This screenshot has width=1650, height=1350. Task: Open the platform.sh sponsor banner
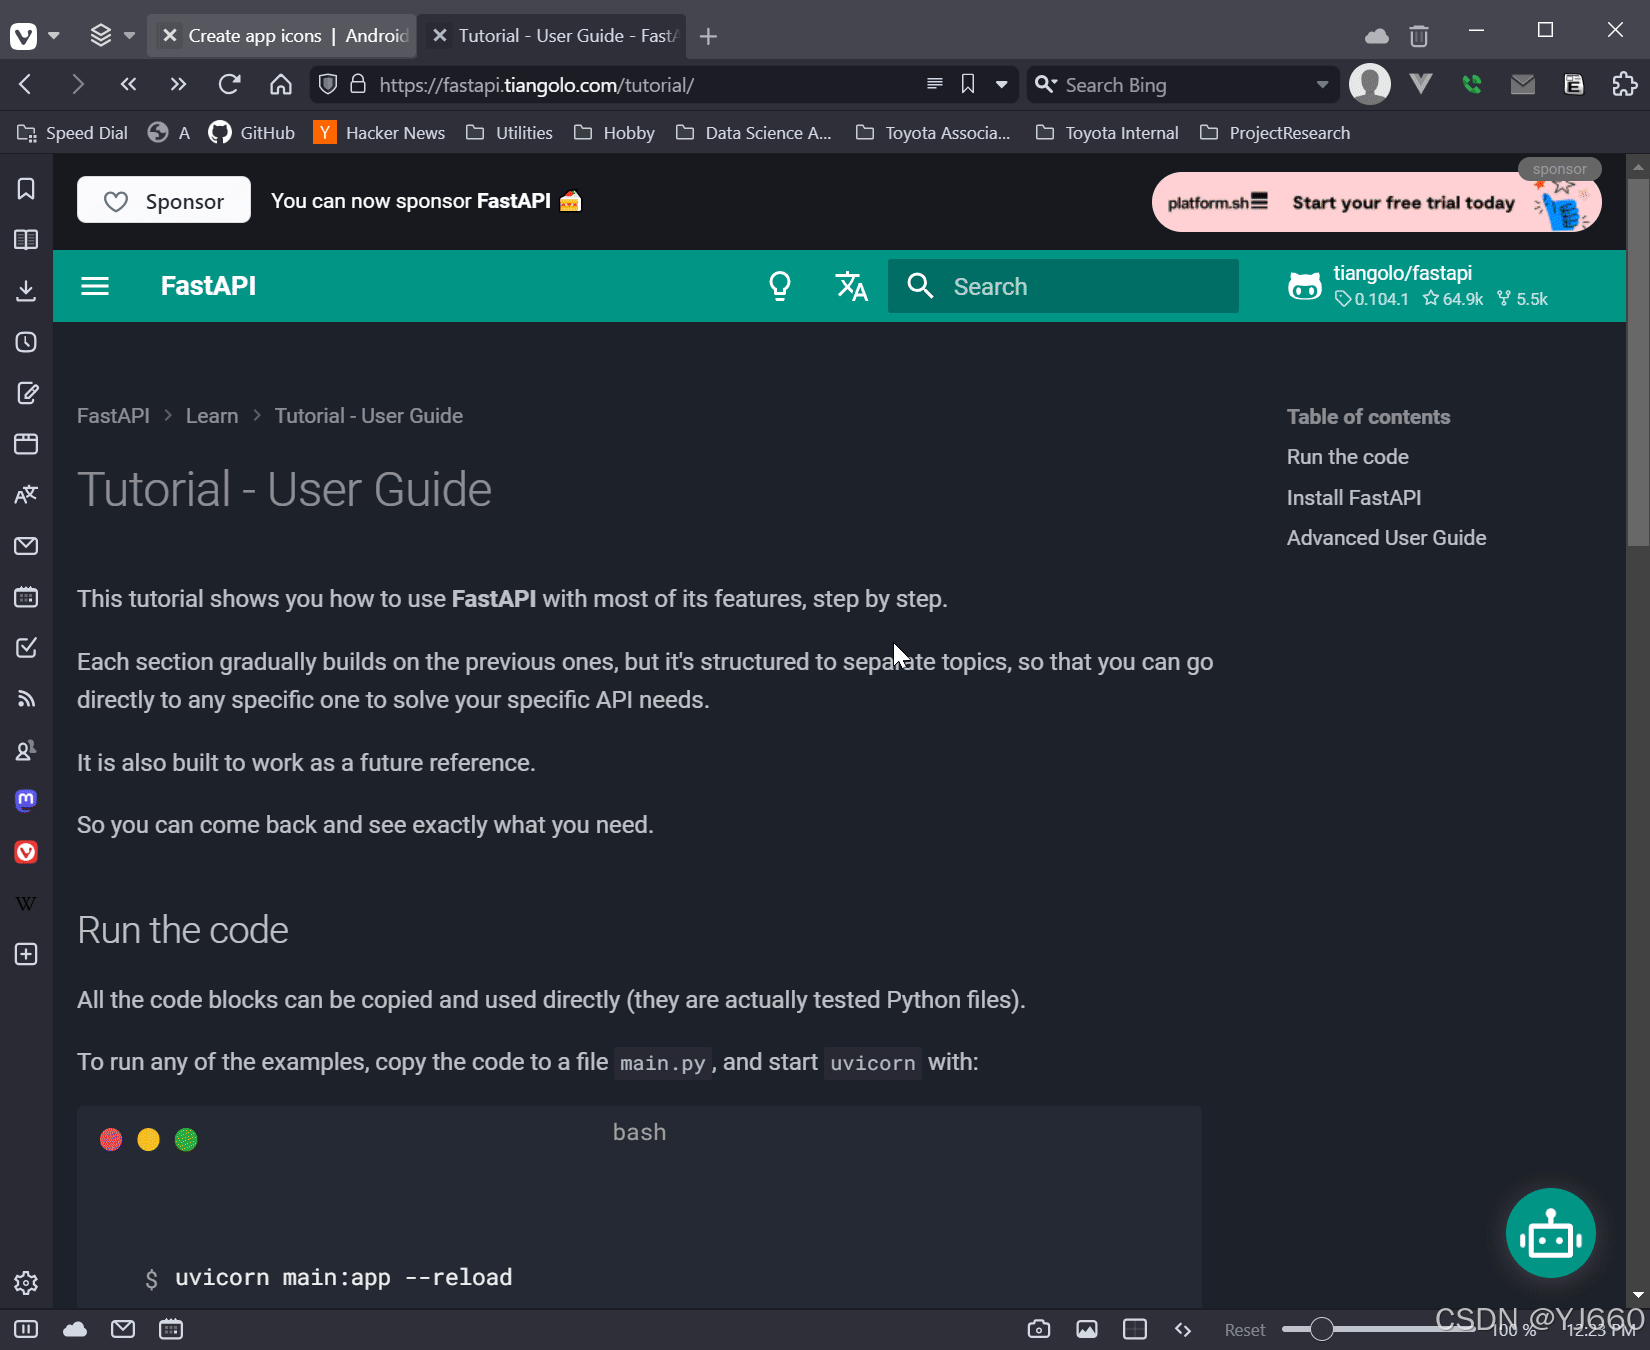tap(1376, 202)
